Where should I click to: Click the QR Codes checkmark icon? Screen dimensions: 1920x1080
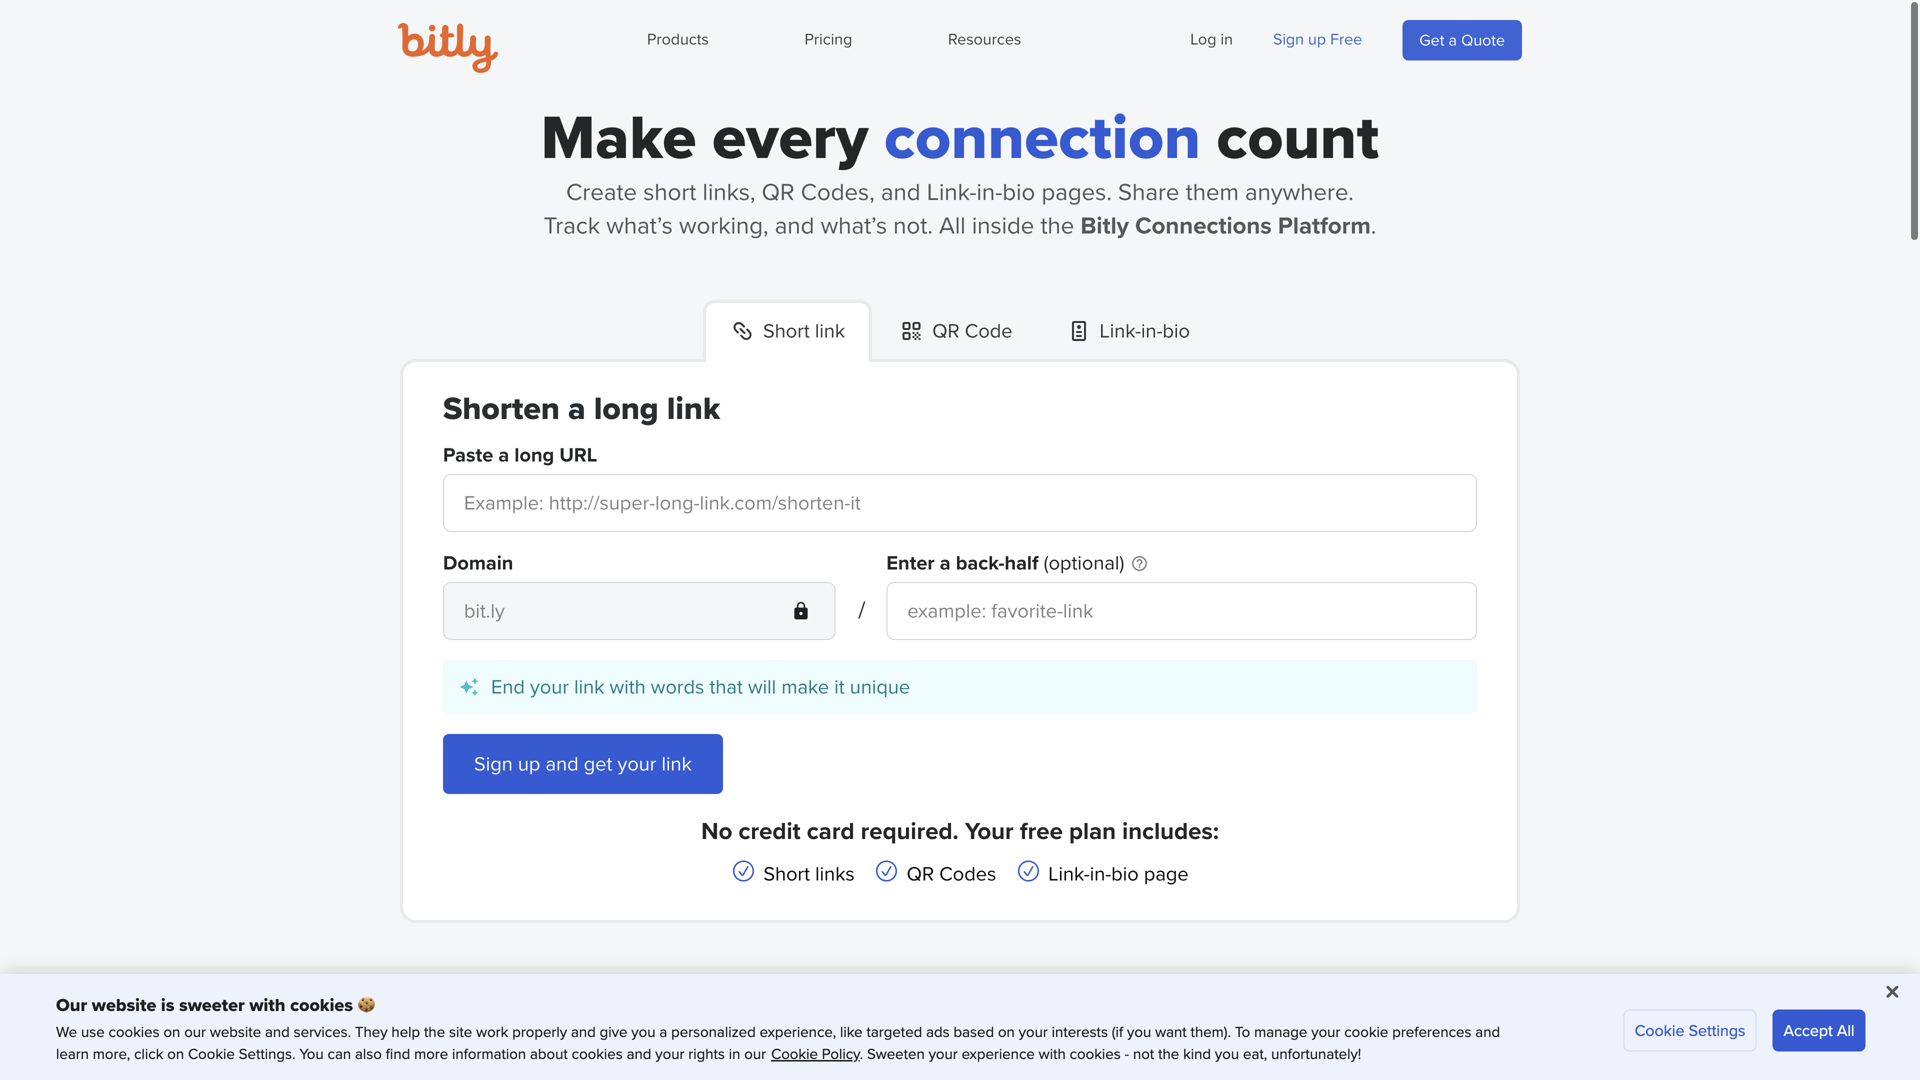click(886, 873)
